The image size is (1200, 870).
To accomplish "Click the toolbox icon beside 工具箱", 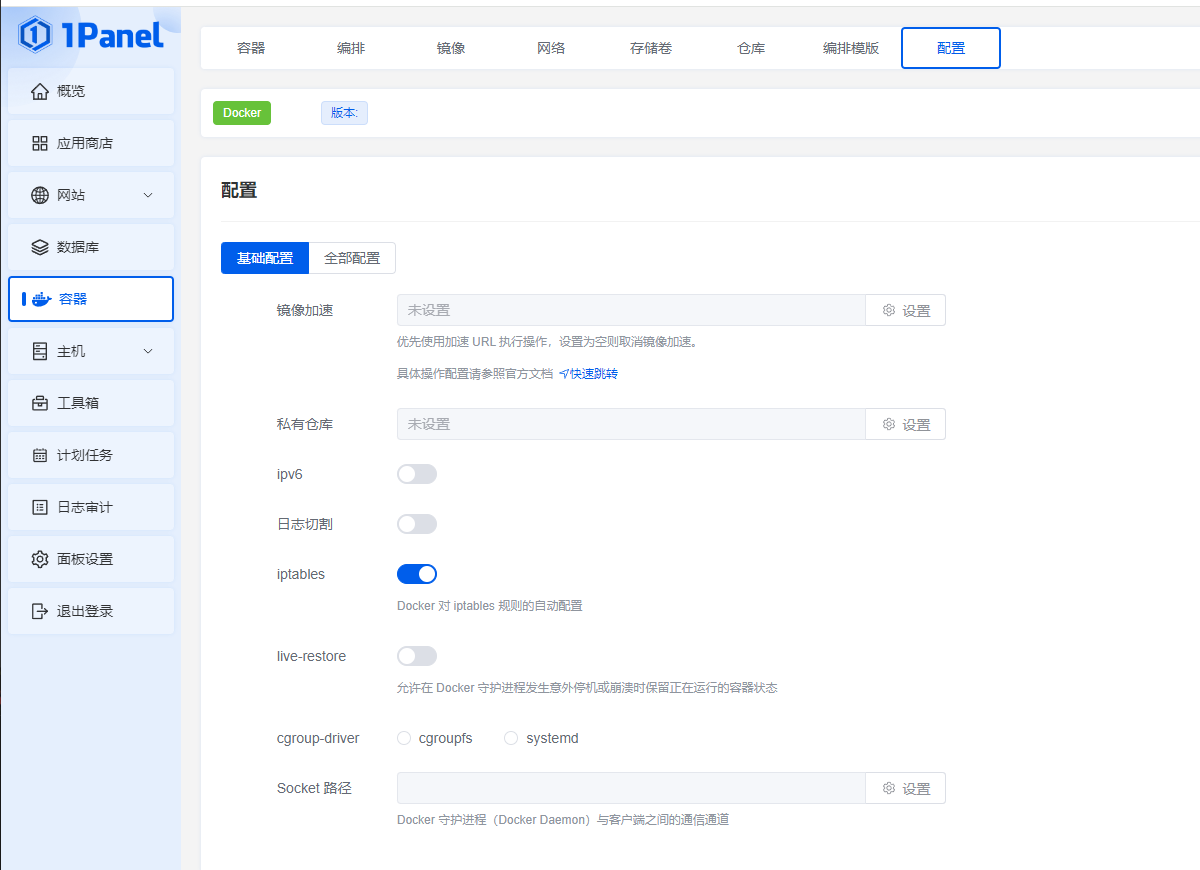I will (40, 403).
